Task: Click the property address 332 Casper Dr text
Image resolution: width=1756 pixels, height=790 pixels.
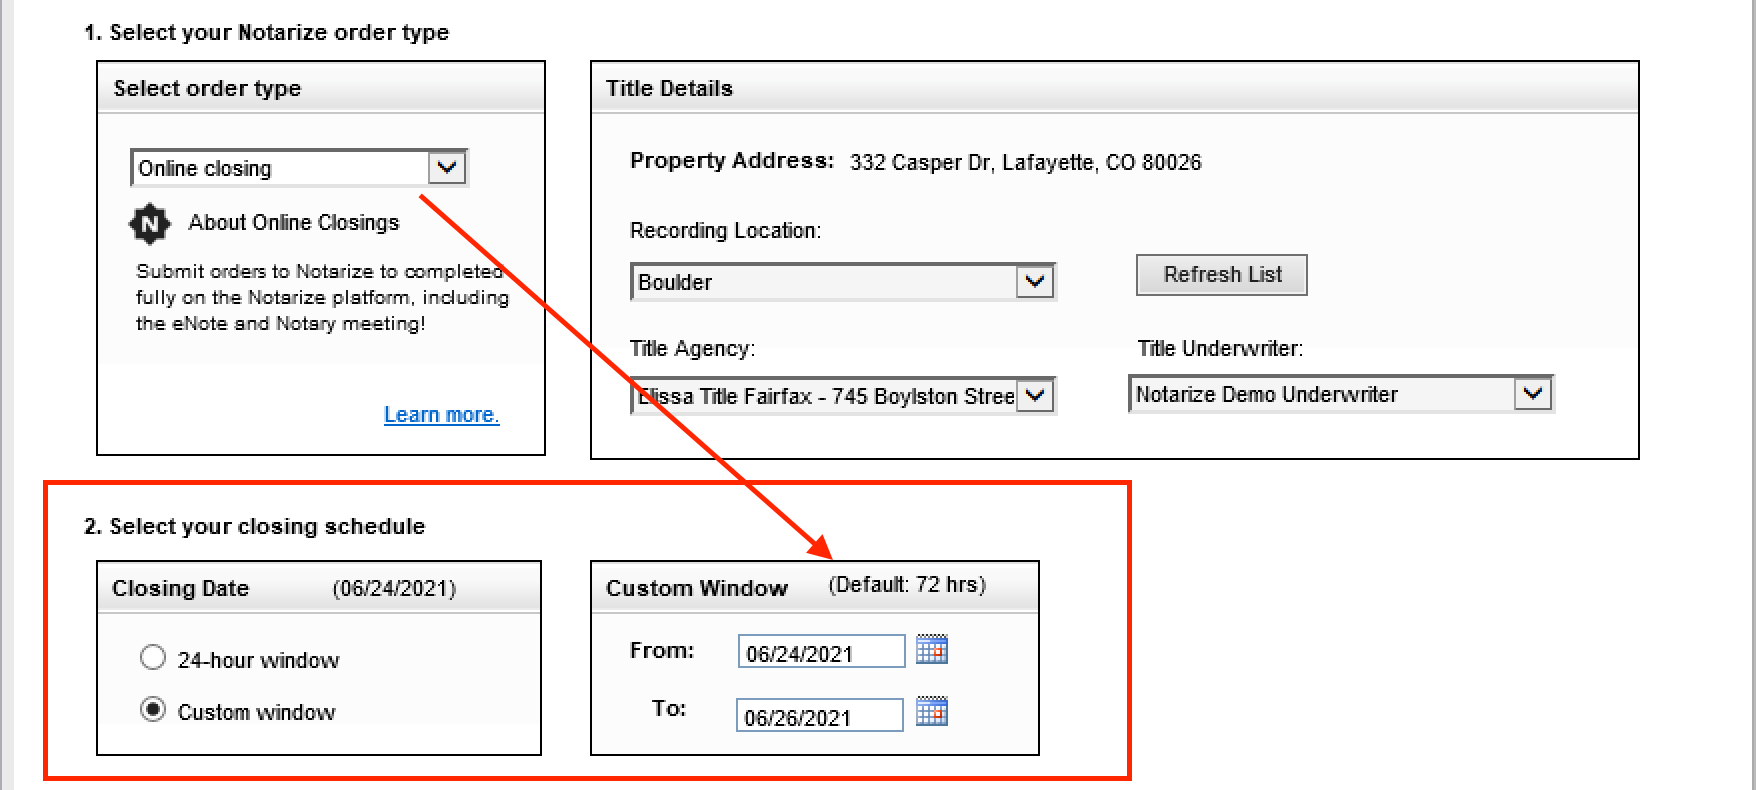Action: [x=1026, y=162]
